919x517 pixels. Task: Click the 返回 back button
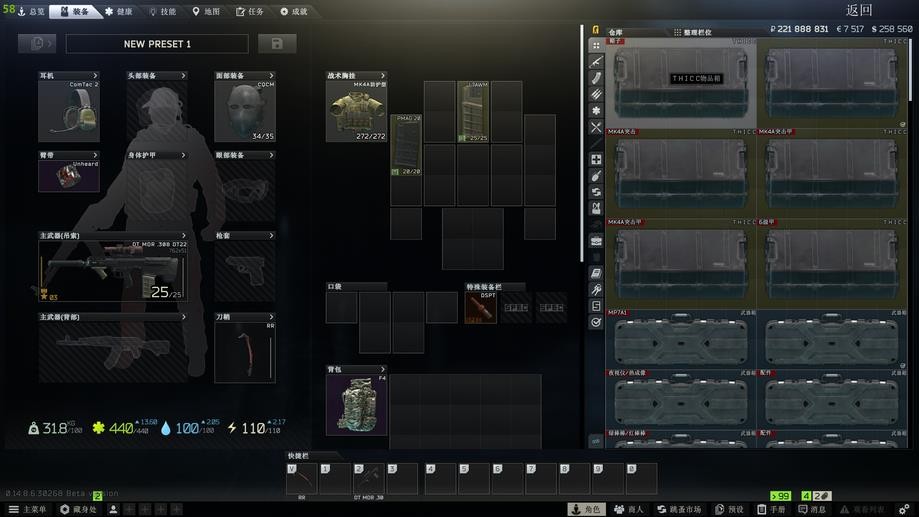859,10
